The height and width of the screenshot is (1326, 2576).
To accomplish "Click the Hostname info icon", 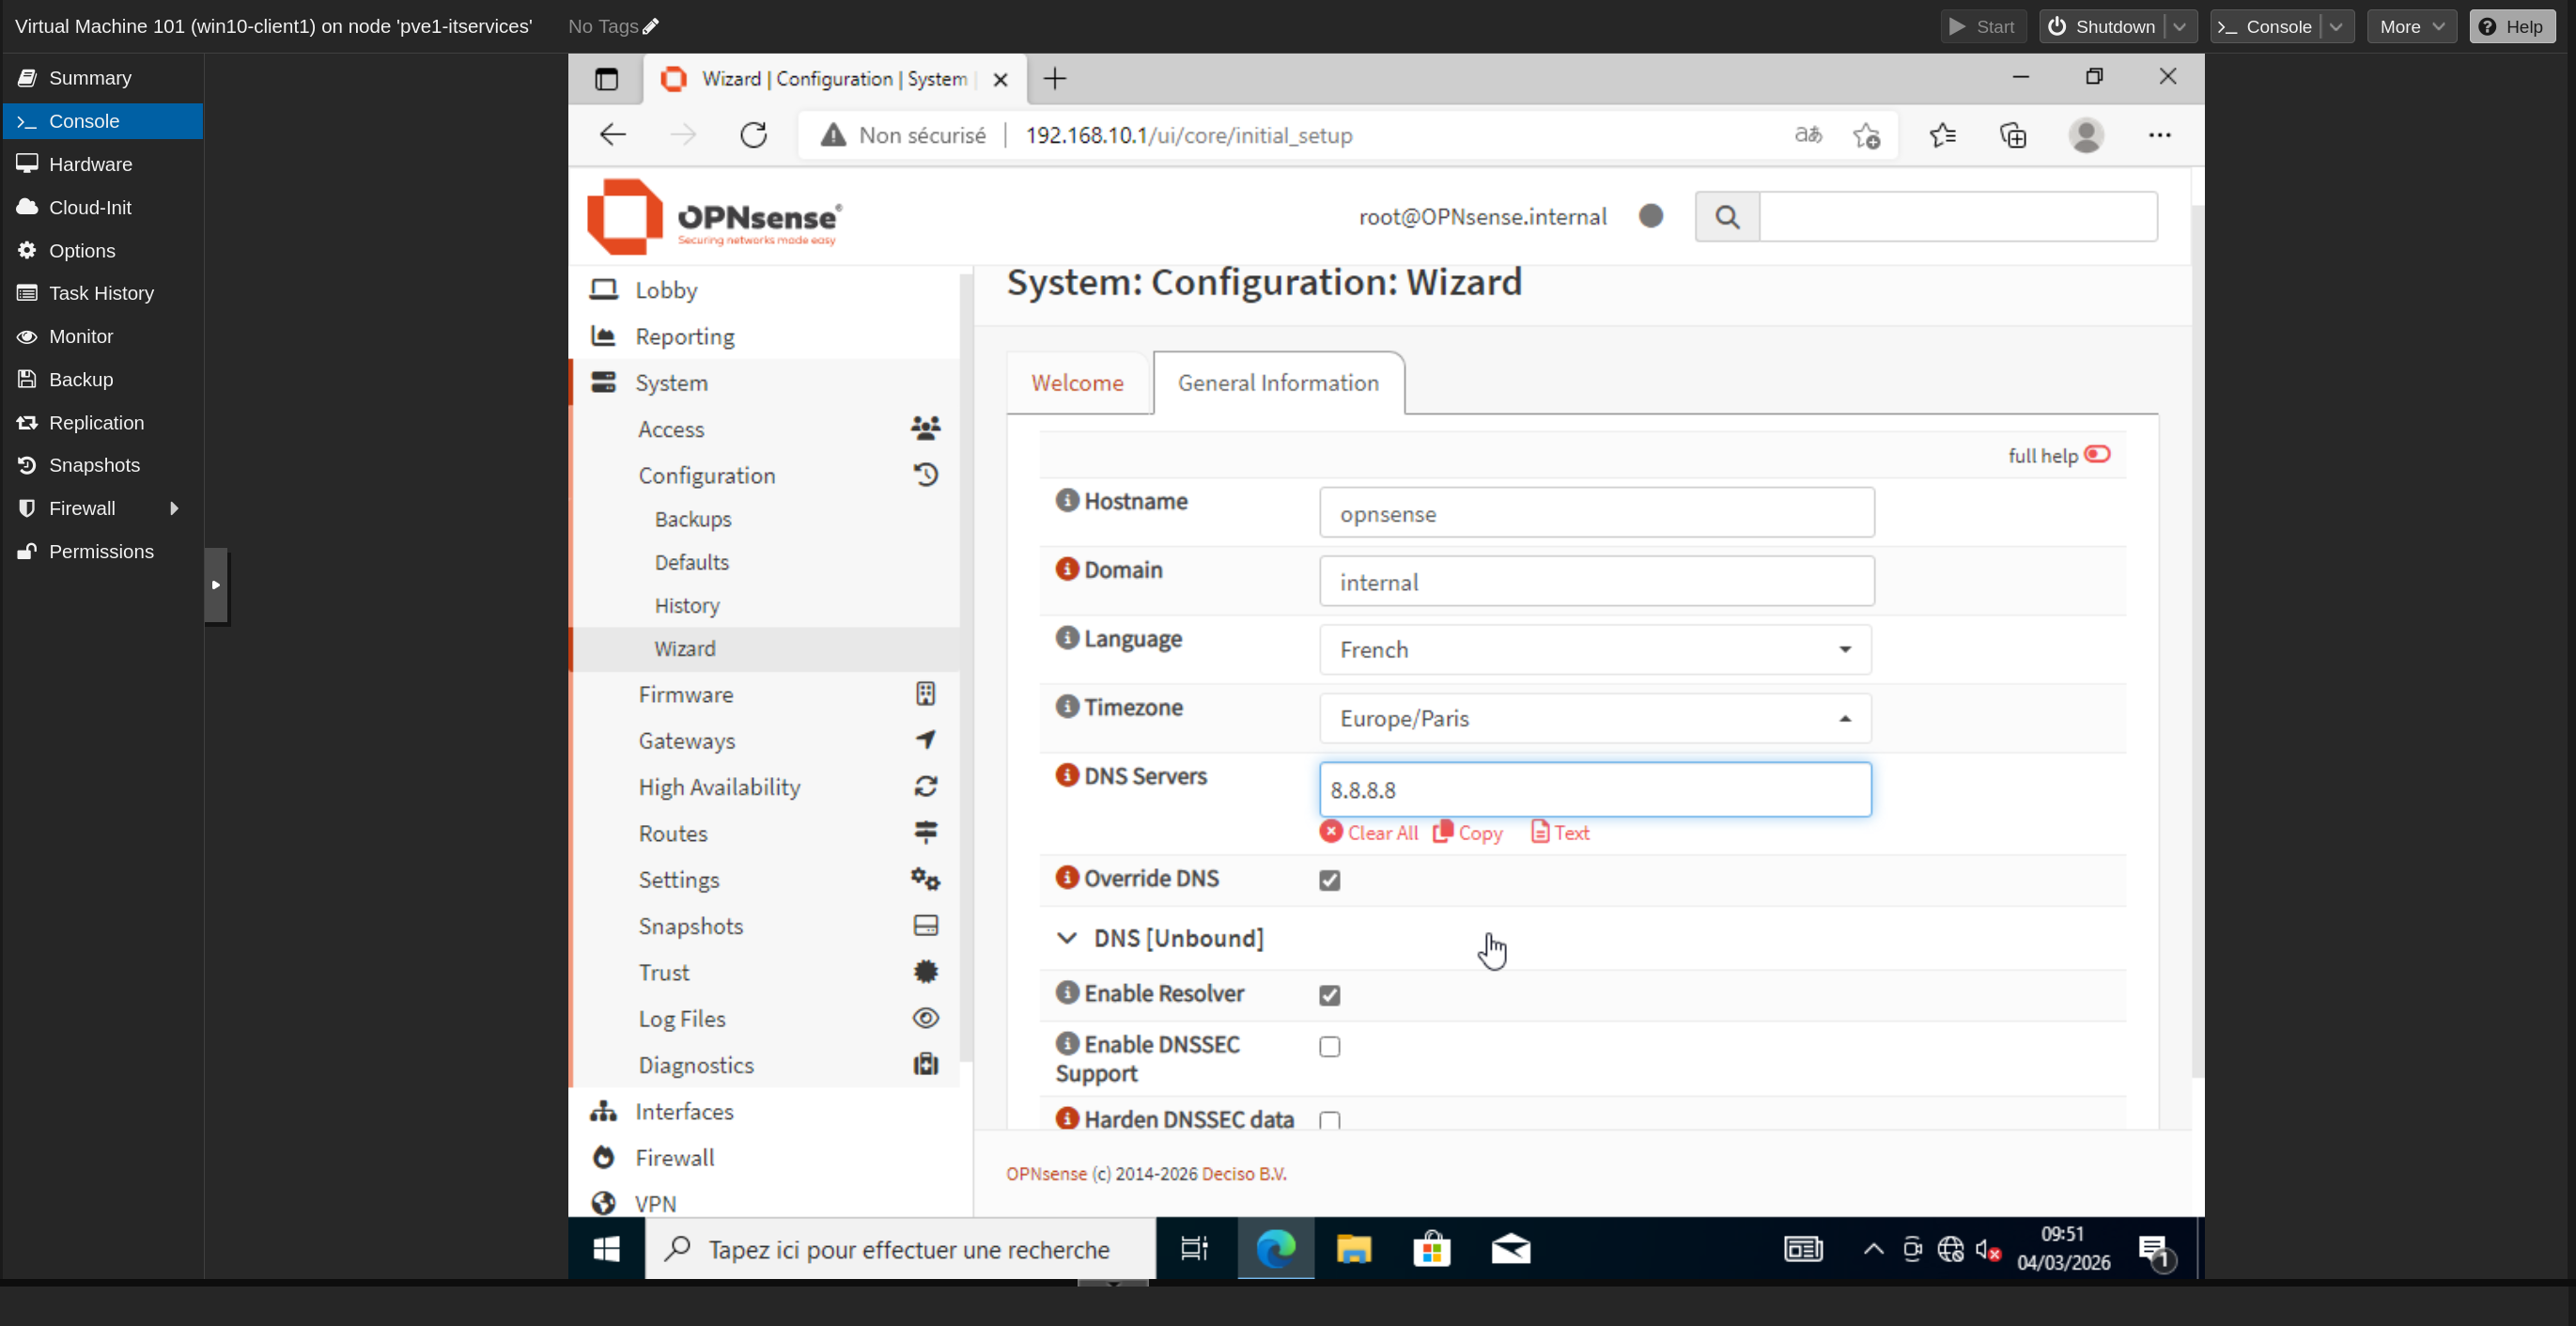I will pos(1067,500).
